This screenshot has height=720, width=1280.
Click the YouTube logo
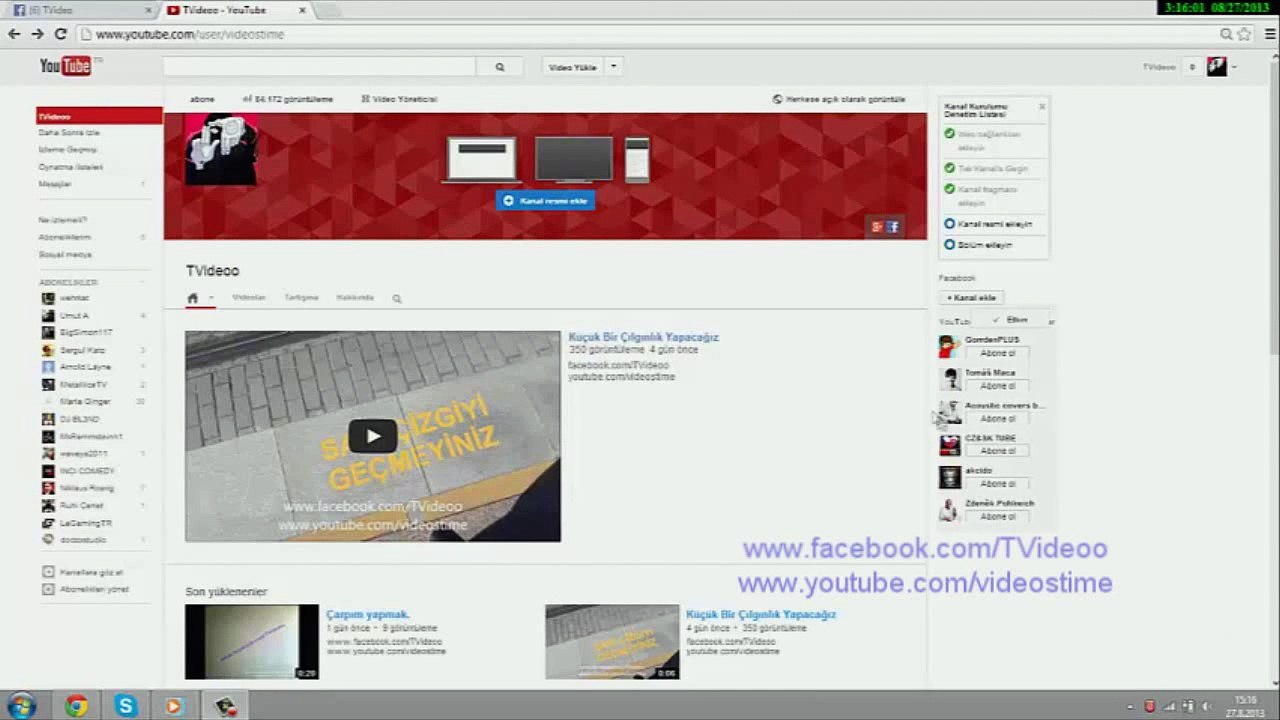[x=66, y=66]
